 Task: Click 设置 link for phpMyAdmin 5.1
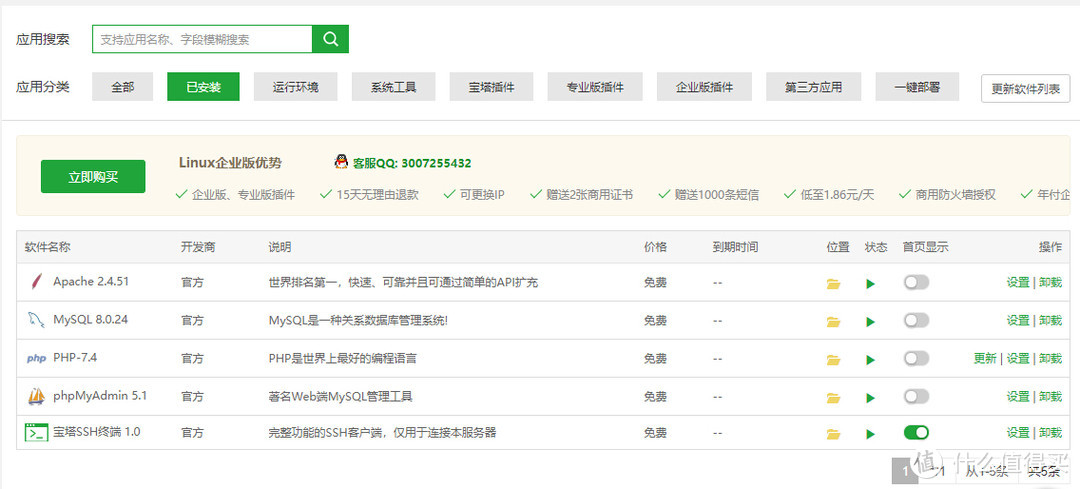(1018, 397)
